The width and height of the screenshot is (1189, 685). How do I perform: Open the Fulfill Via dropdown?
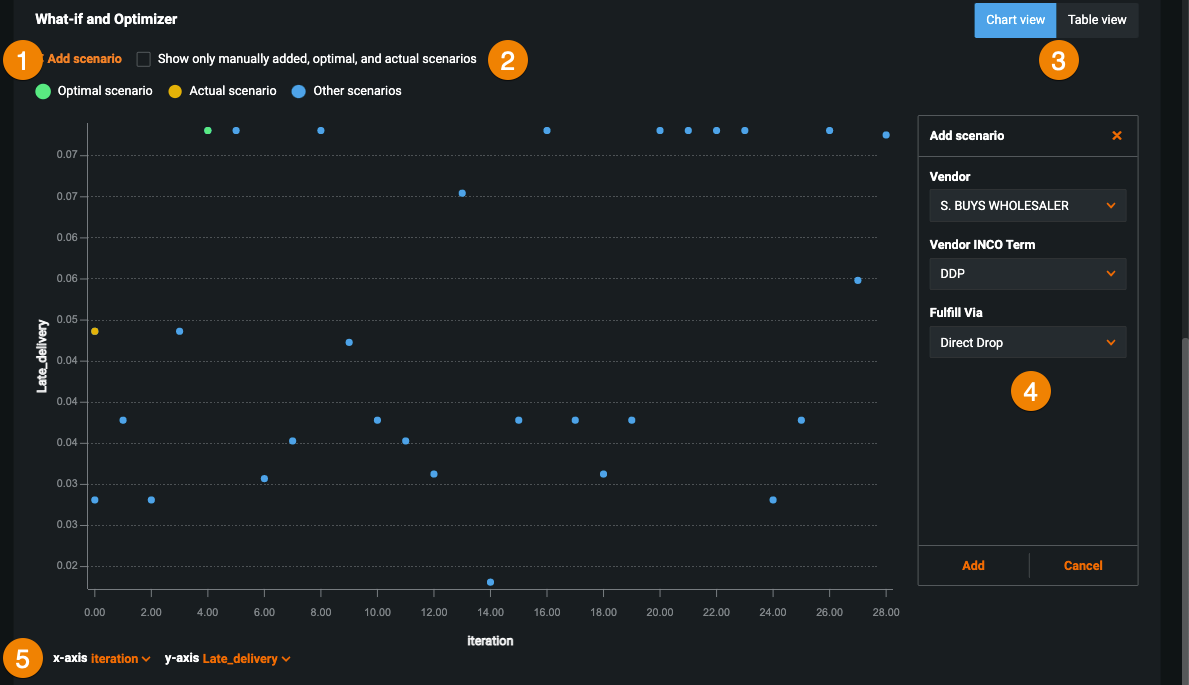click(x=1027, y=343)
